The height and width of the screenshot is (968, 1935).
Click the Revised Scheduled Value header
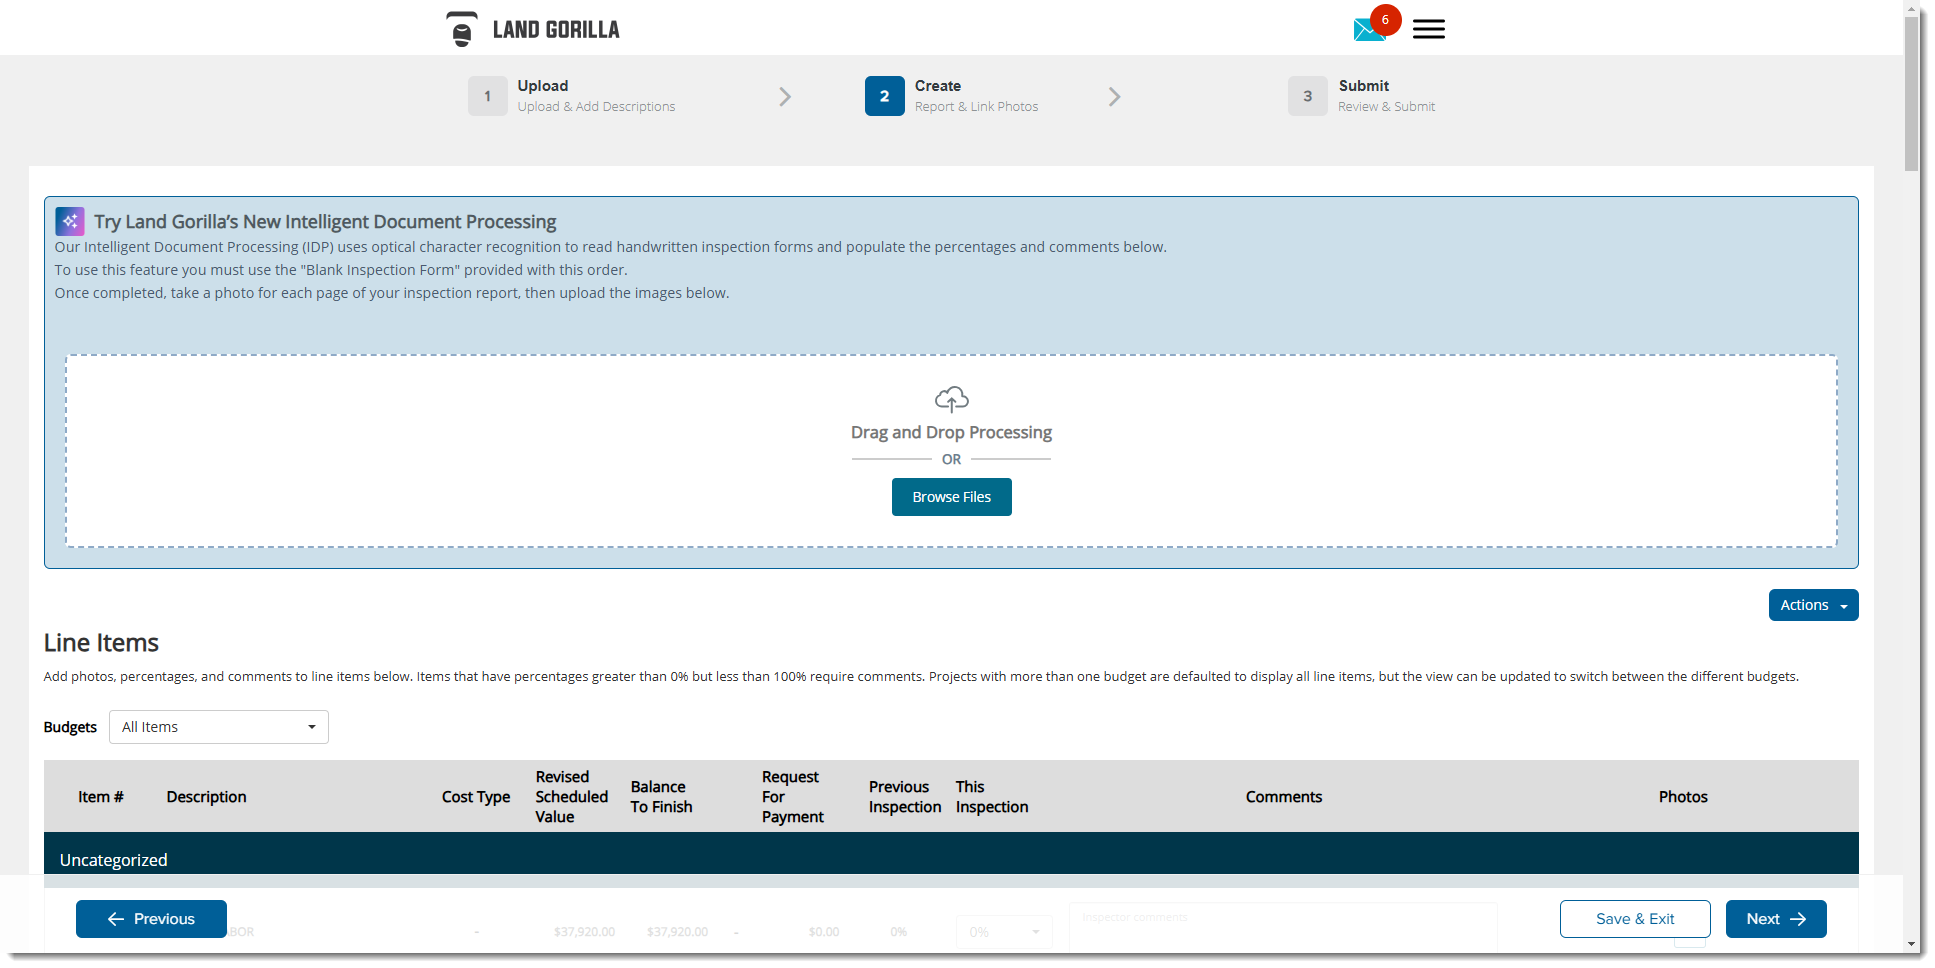pyautogui.click(x=571, y=797)
